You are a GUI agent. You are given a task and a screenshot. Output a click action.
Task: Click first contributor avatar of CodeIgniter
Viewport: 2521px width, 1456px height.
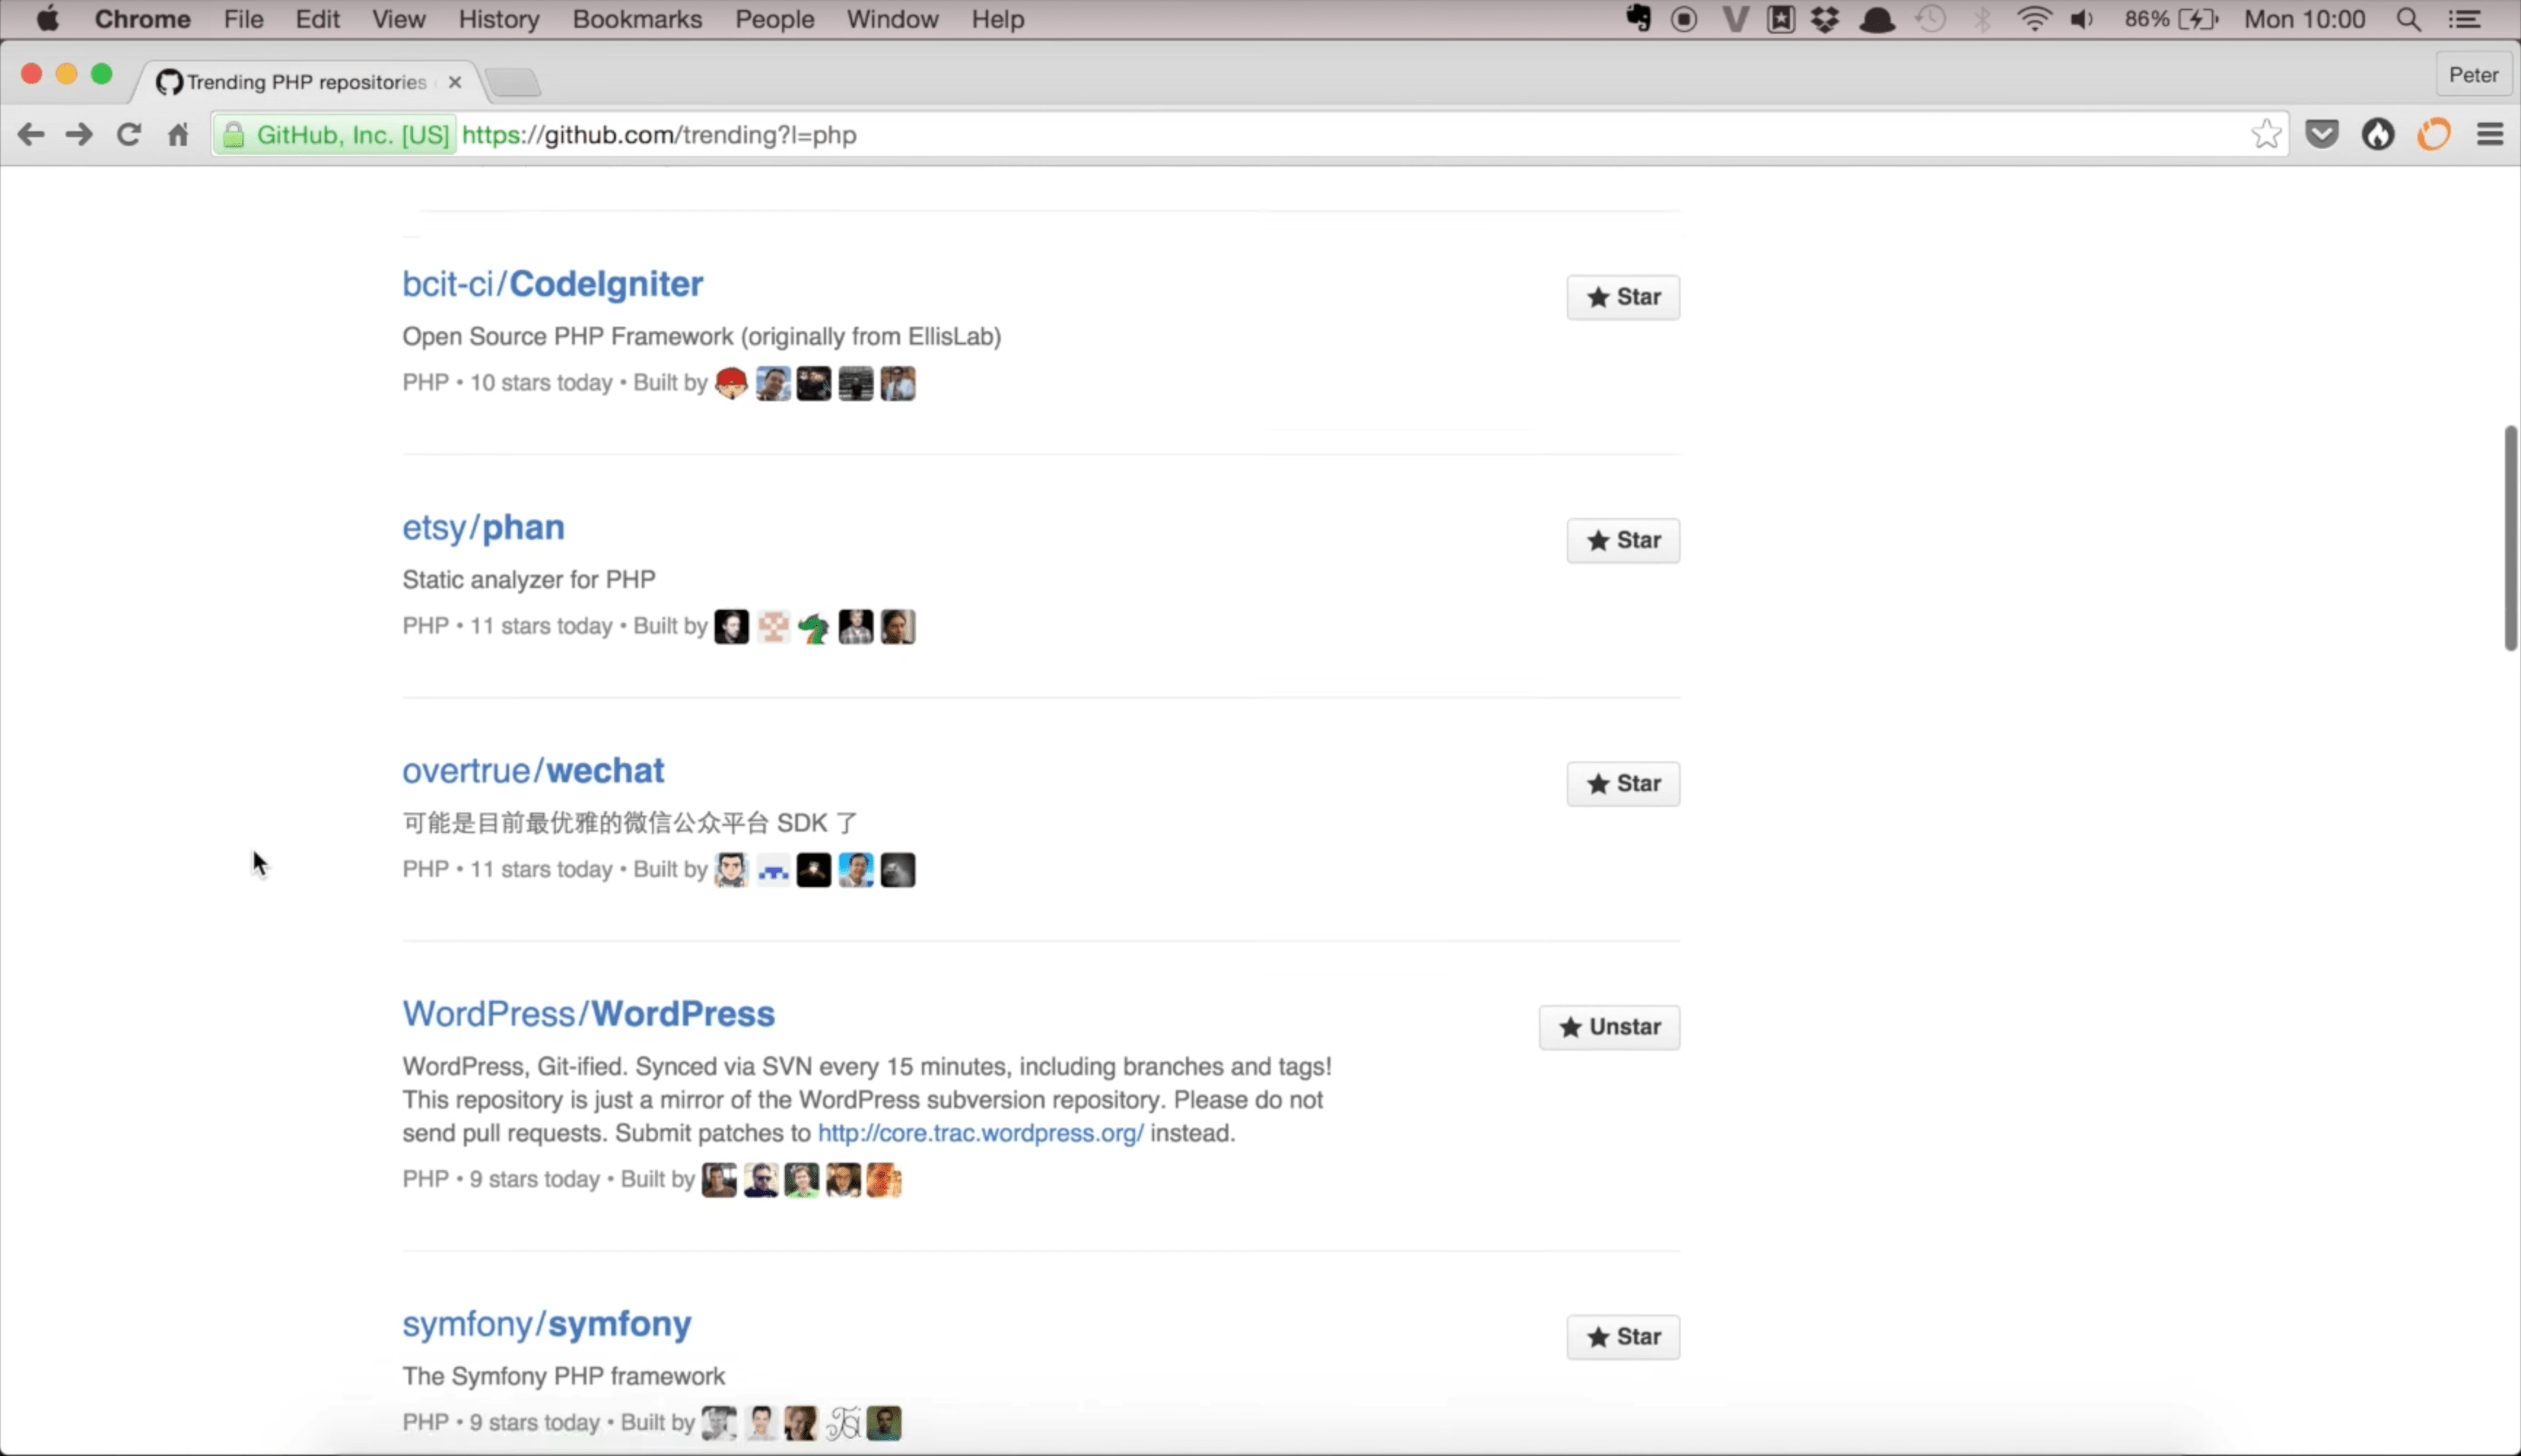pos(731,383)
